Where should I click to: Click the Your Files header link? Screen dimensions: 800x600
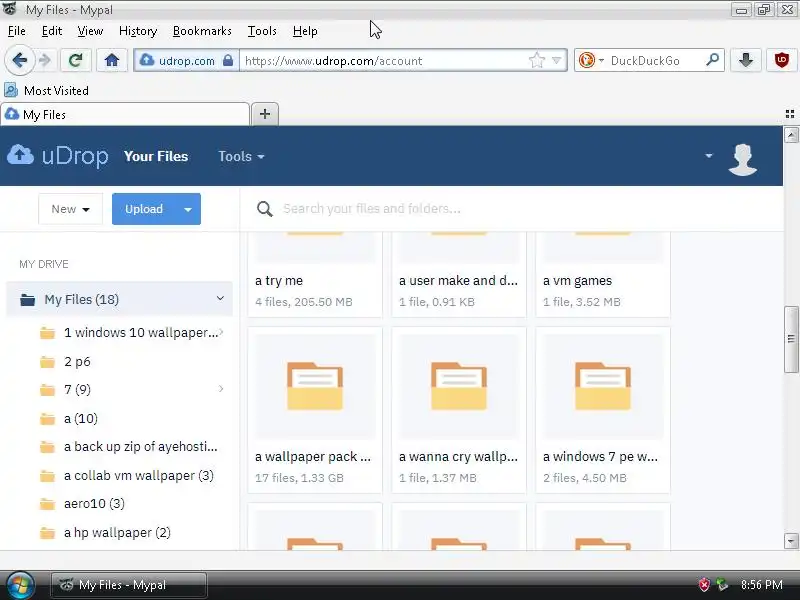coord(156,156)
